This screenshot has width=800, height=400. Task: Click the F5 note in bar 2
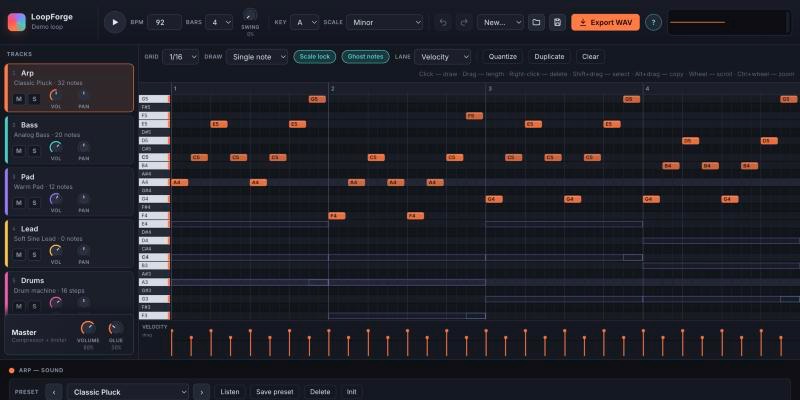474,116
